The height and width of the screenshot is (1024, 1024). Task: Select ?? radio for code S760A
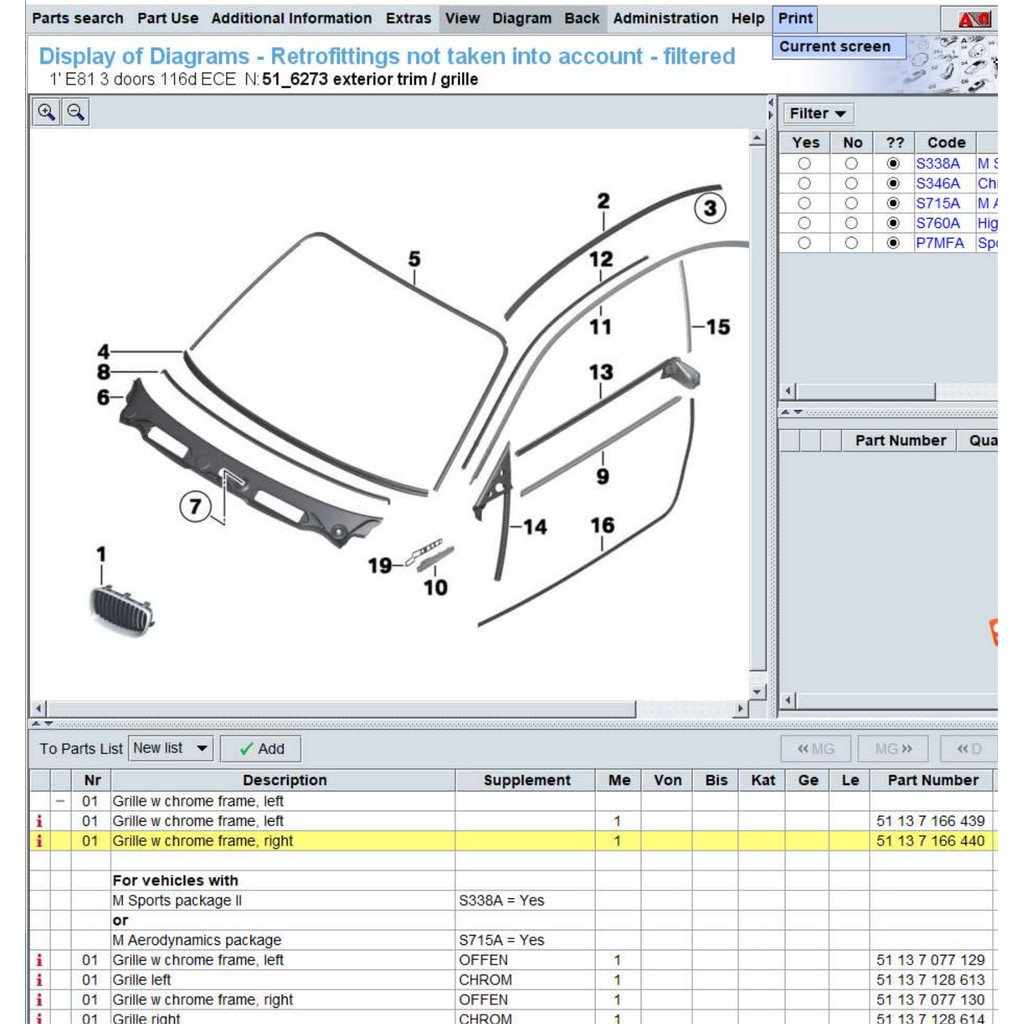click(x=893, y=223)
